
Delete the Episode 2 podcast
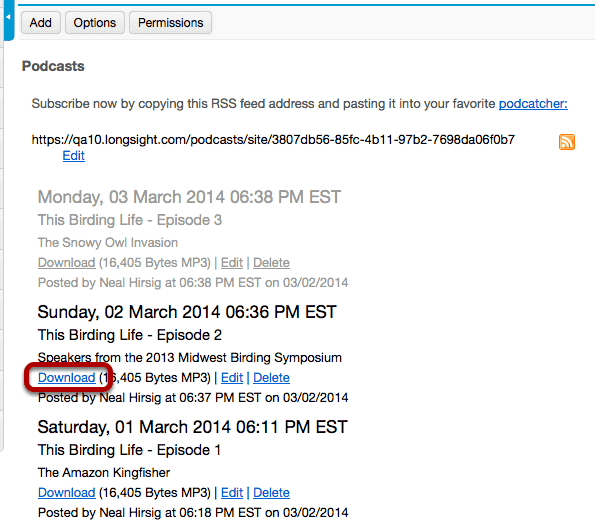click(271, 377)
